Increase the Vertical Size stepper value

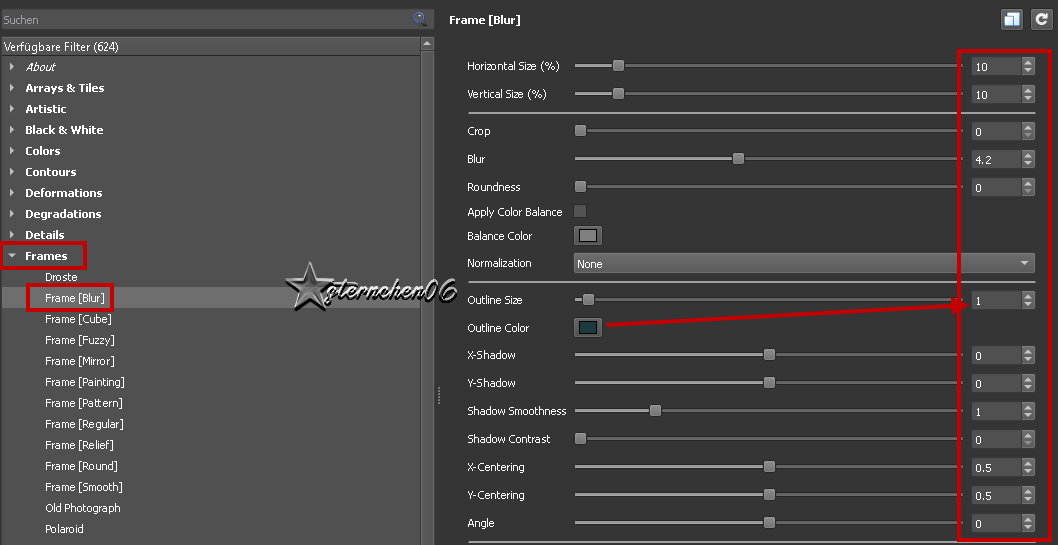click(1028, 90)
